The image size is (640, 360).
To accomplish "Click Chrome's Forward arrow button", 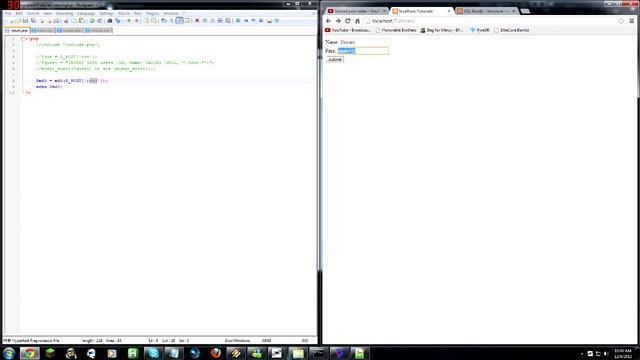I will click(338, 21).
